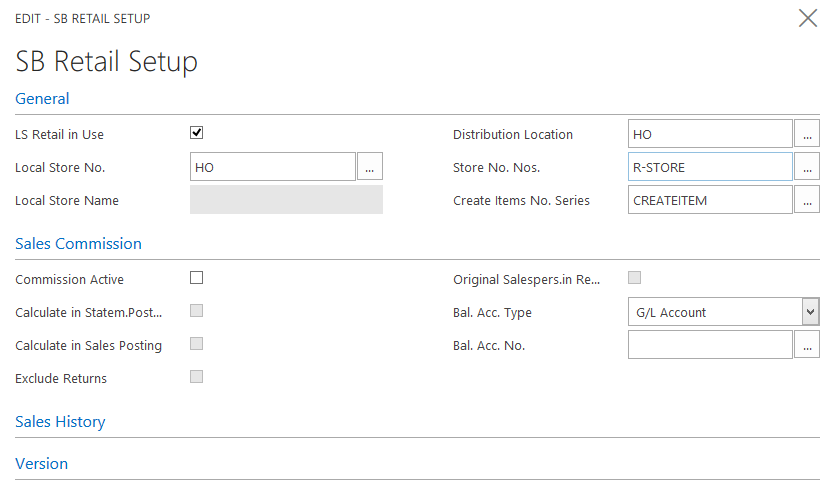Enable the Commission Active checkbox
Image resolution: width=829 pixels, height=494 pixels.
[x=197, y=278]
